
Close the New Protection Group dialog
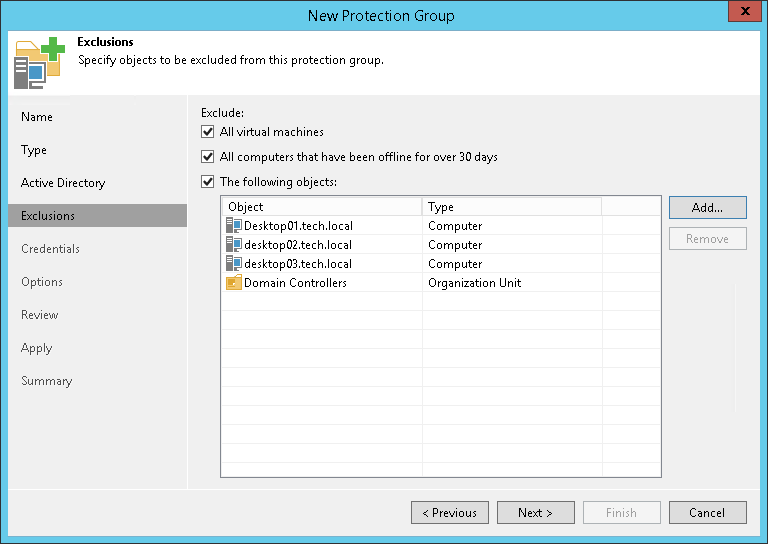click(x=741, y=14)
